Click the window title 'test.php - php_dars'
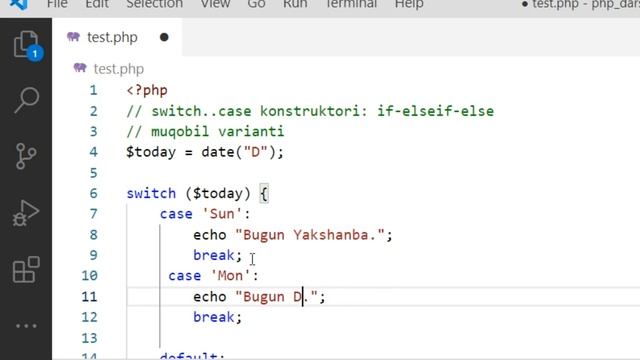 click(x=585, y=4)
